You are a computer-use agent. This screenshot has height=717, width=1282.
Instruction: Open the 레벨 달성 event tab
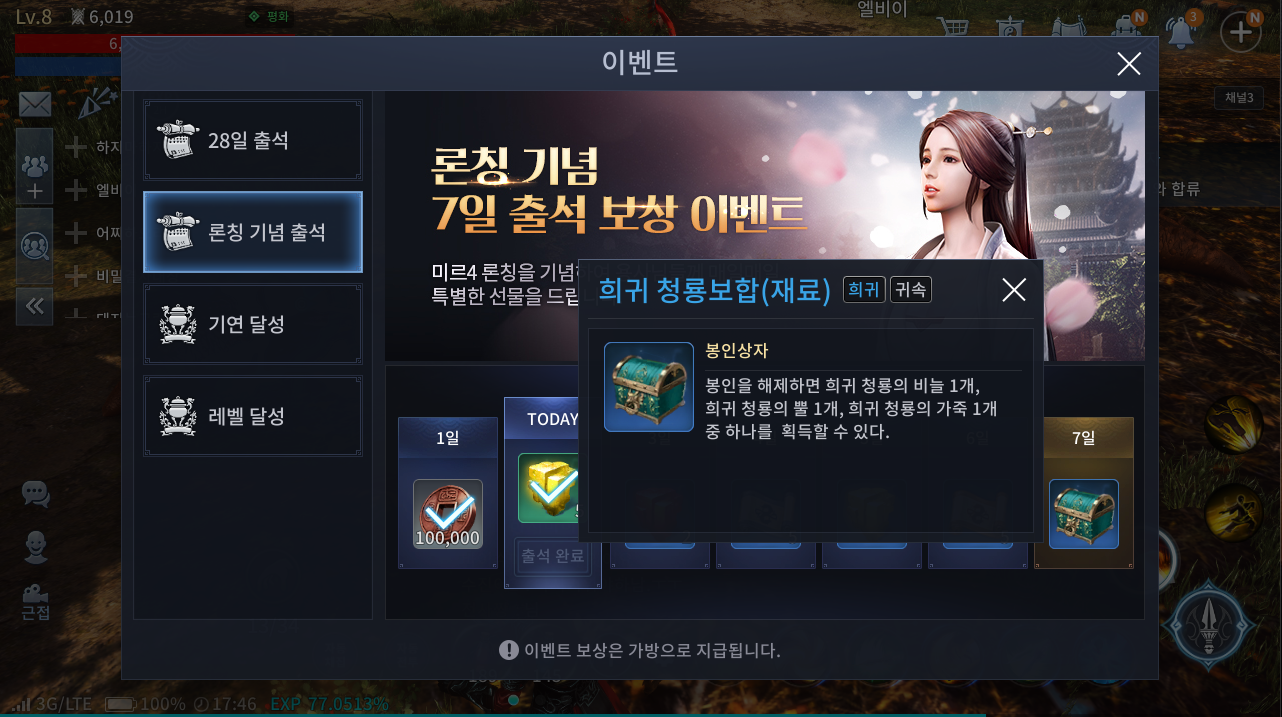pos(253,416)
